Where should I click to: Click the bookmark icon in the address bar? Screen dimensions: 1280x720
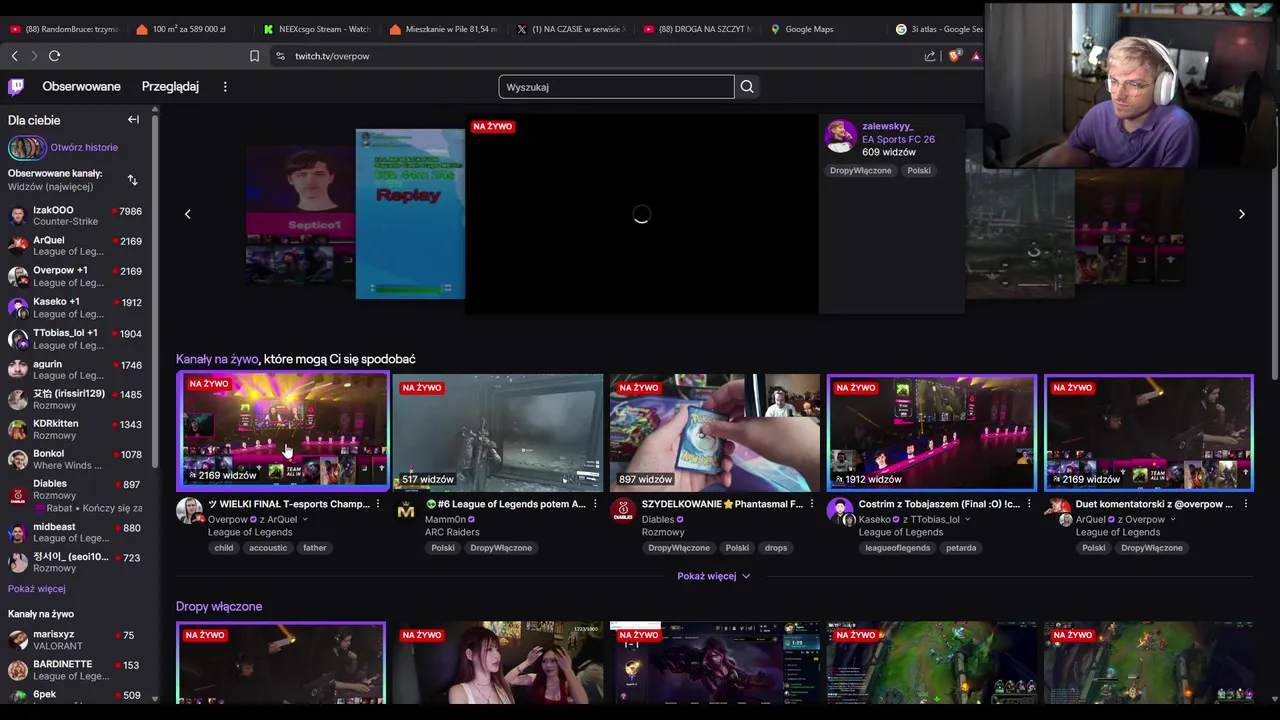coord(254,56)
